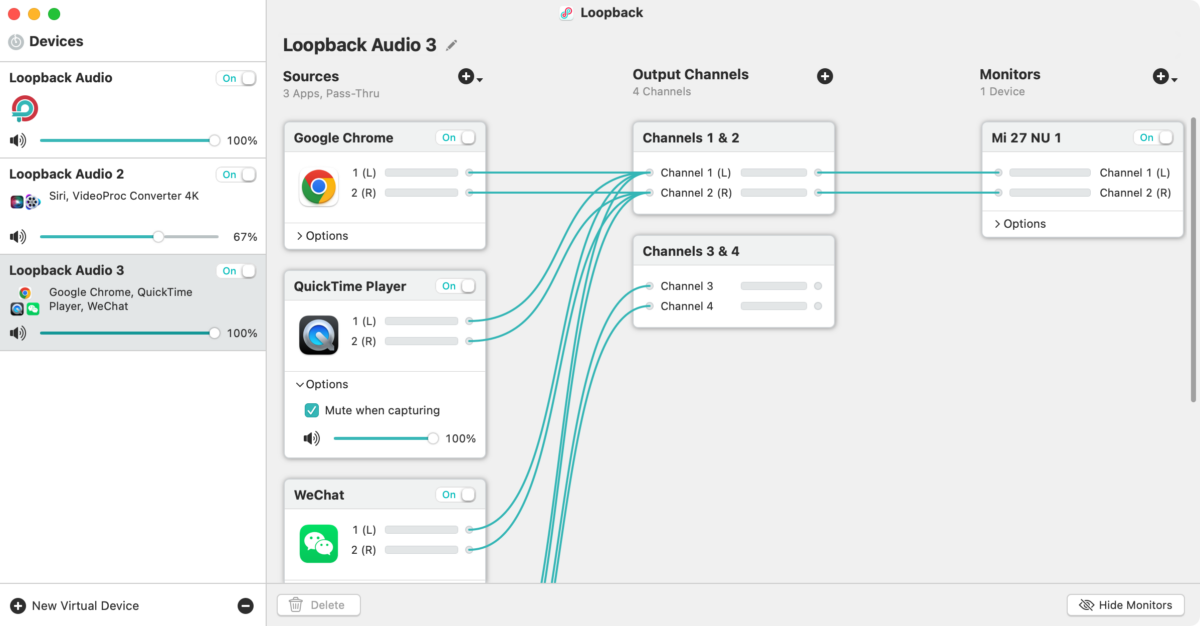This screenshot has height=626, width=1200.
Task: Click the Mi 27 NU 1 monitor title
Action: (x=1026, y=138)
